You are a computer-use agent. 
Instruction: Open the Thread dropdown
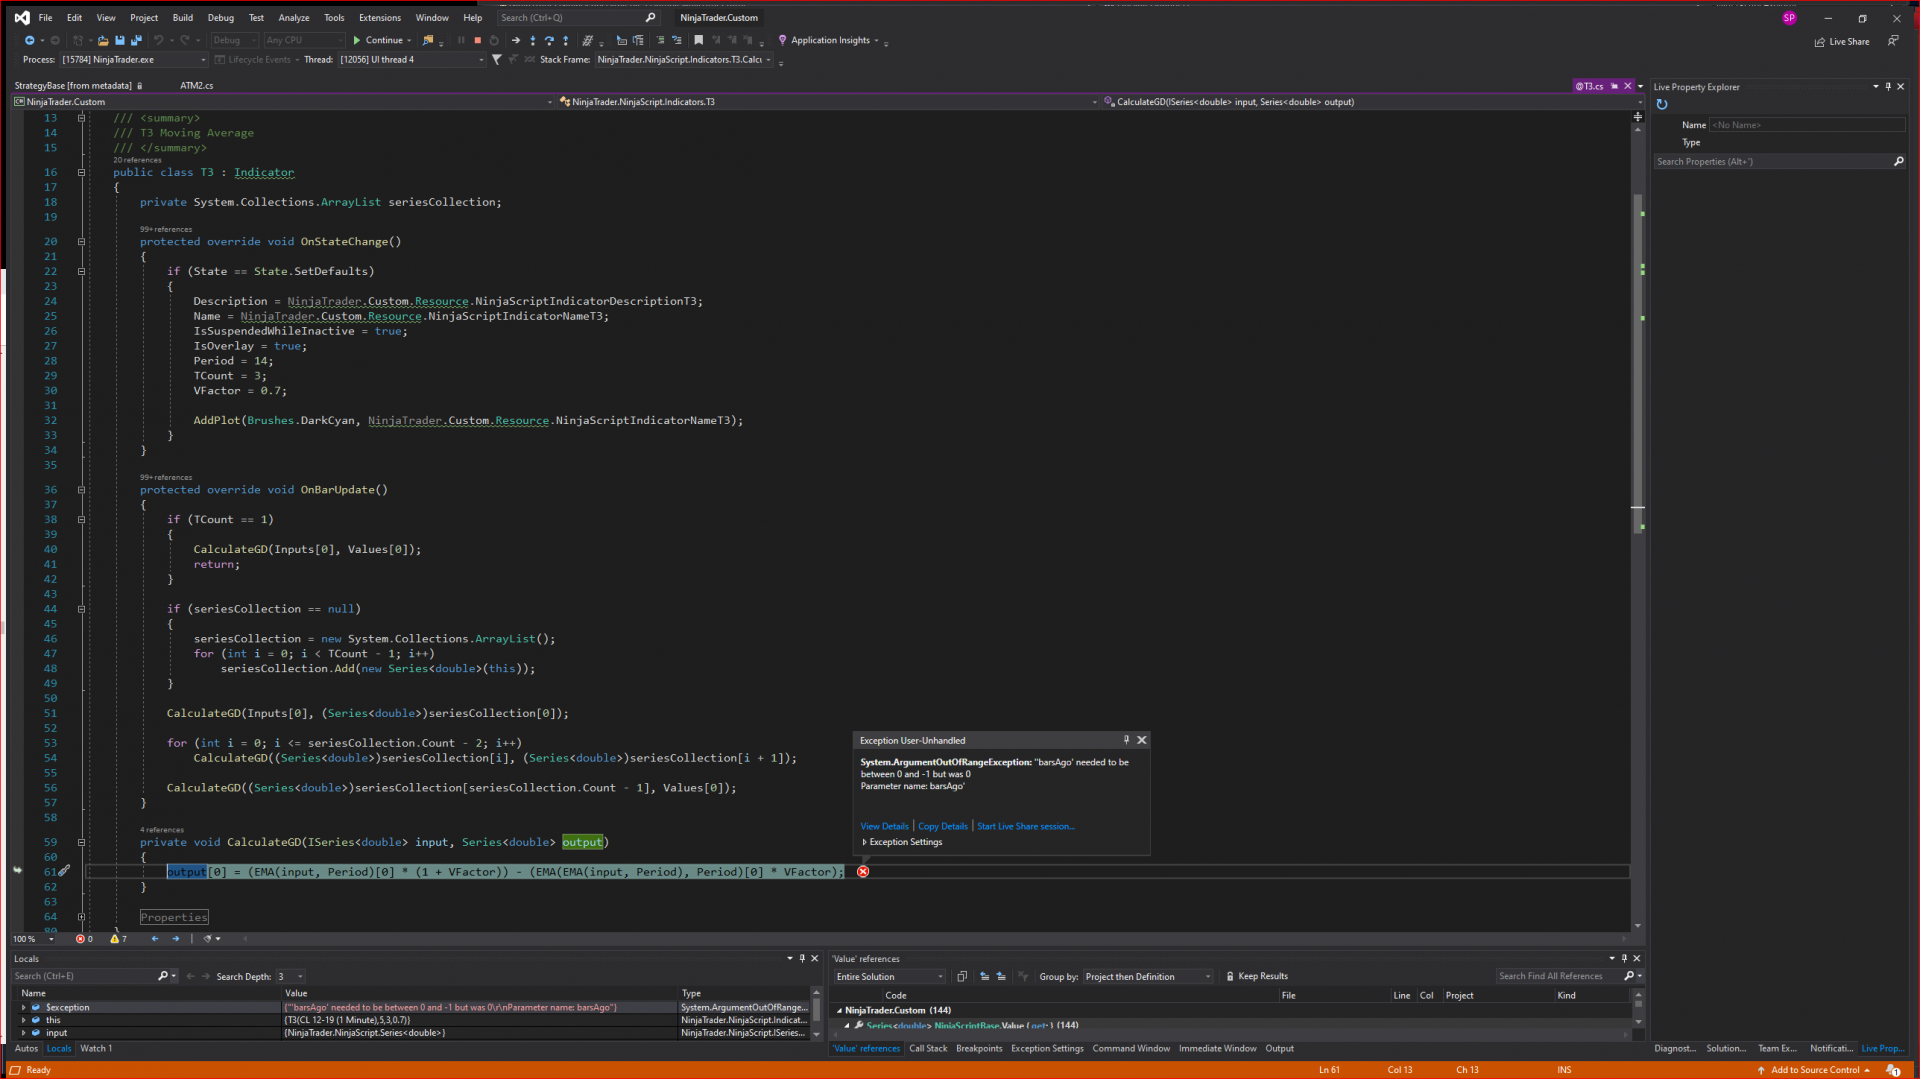click(x=412, y=60)
